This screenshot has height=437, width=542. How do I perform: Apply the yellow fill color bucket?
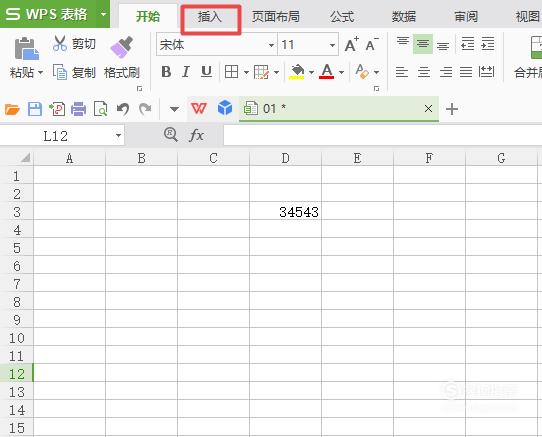coord(297,72)
